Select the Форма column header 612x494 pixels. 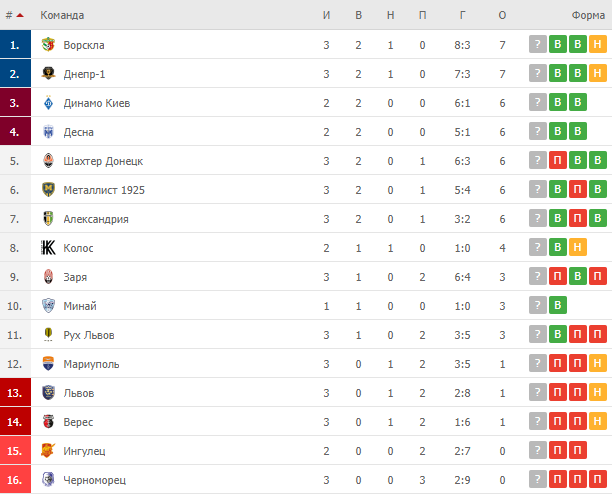coord(588,15)
